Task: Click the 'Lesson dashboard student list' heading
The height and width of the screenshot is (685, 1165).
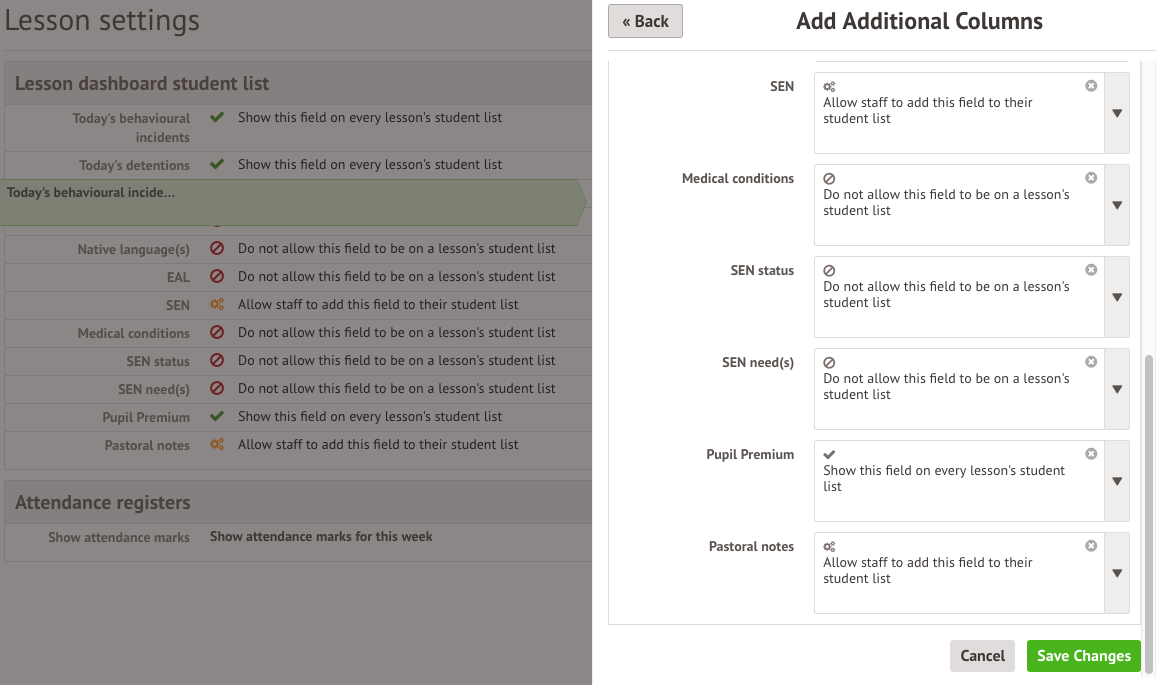Action: (x=142, y=83)
